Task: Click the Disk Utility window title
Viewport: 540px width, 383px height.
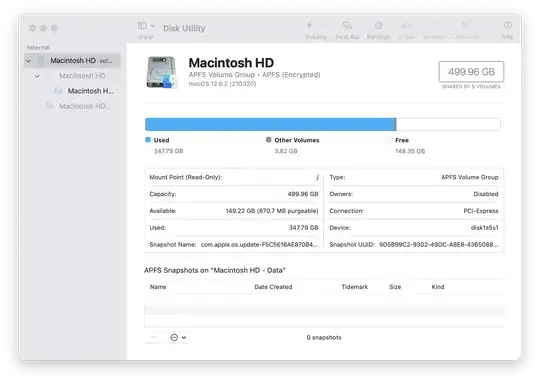Action: (x=184, y=28)
